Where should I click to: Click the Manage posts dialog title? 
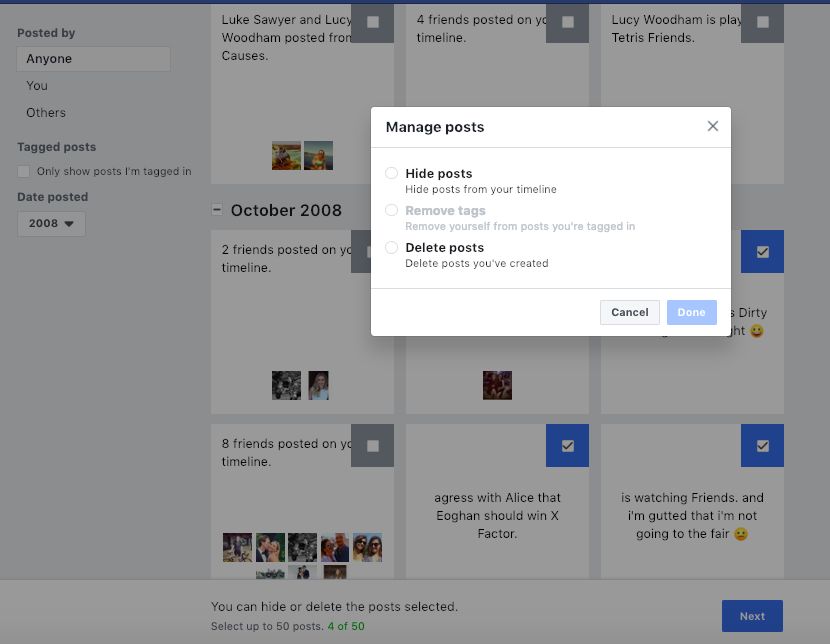435,127
